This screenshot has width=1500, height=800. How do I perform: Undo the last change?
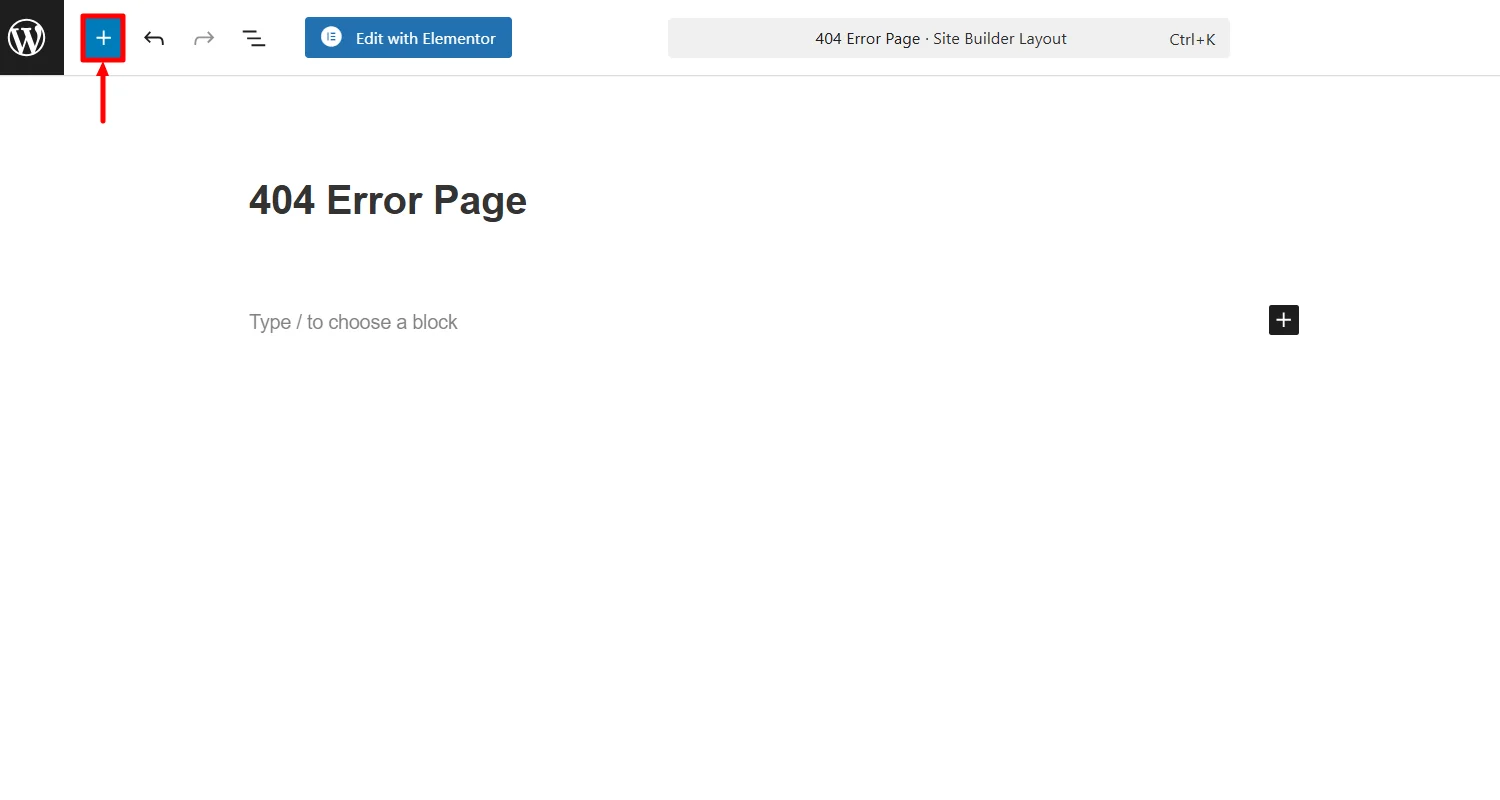[x=154, y=38]
